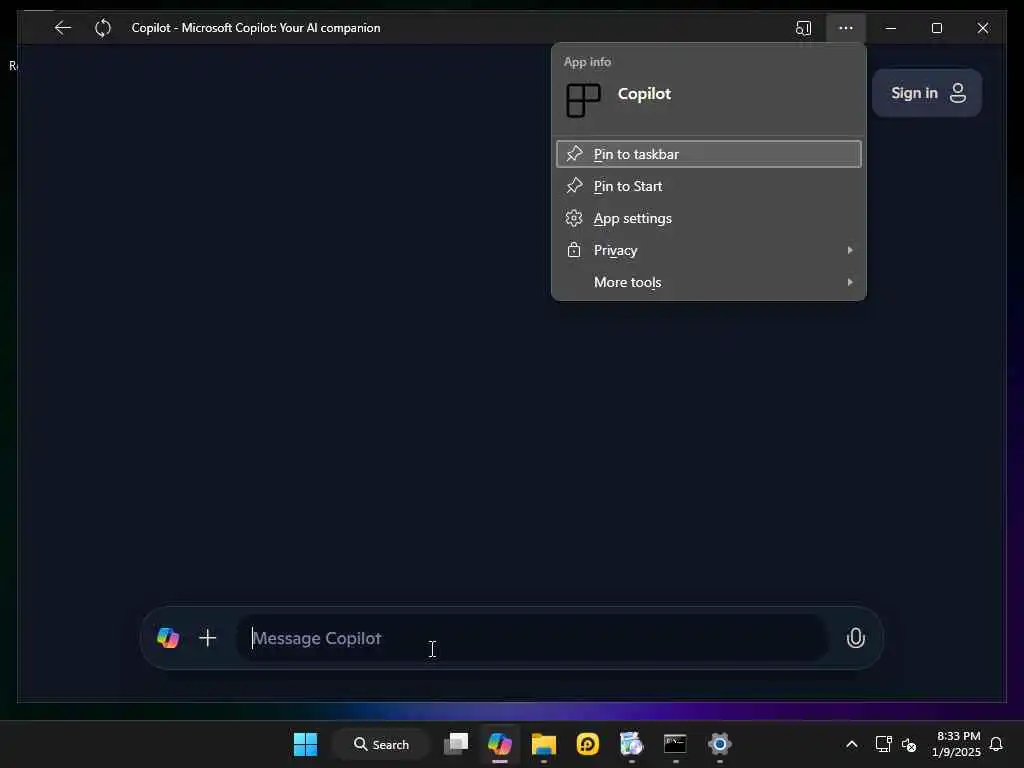Viewport: 1024px width, 768px height.
Task: Minimize the Copilot window
Action: (x=891, y=28)
